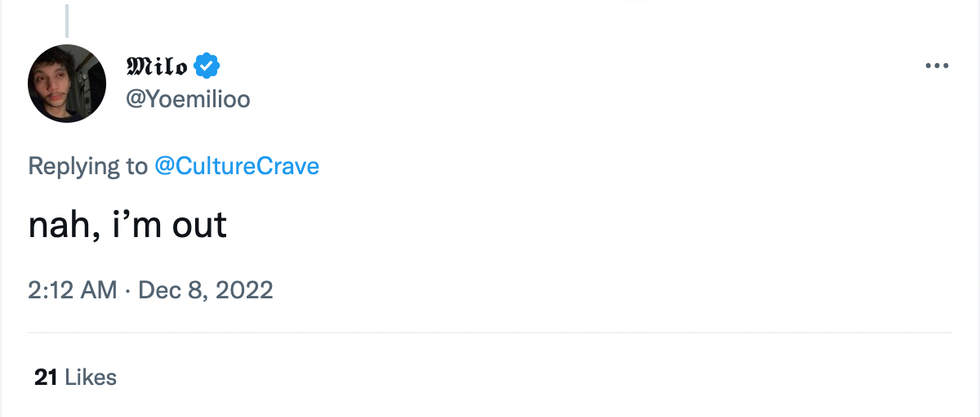Viewport: 980px width, 417px height.
Task: Click the blue verified checkmark badge
Action: [x=207, y=66]
